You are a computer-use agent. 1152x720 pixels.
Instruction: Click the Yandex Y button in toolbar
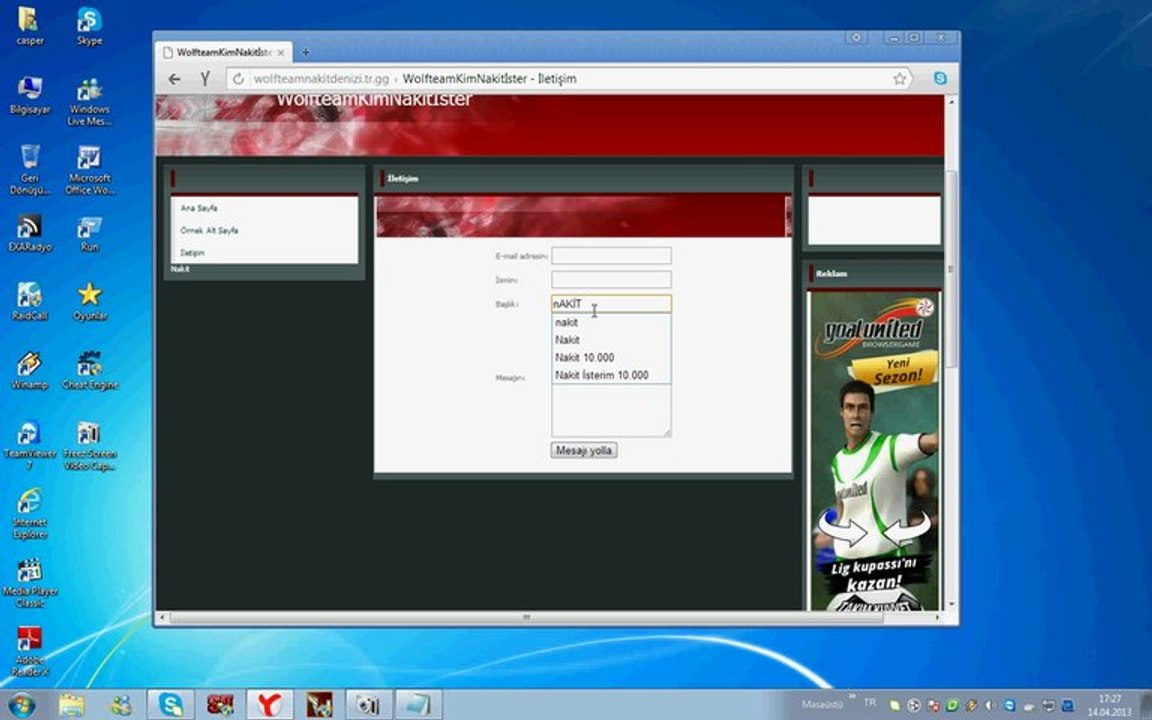[x=205, y=78]
